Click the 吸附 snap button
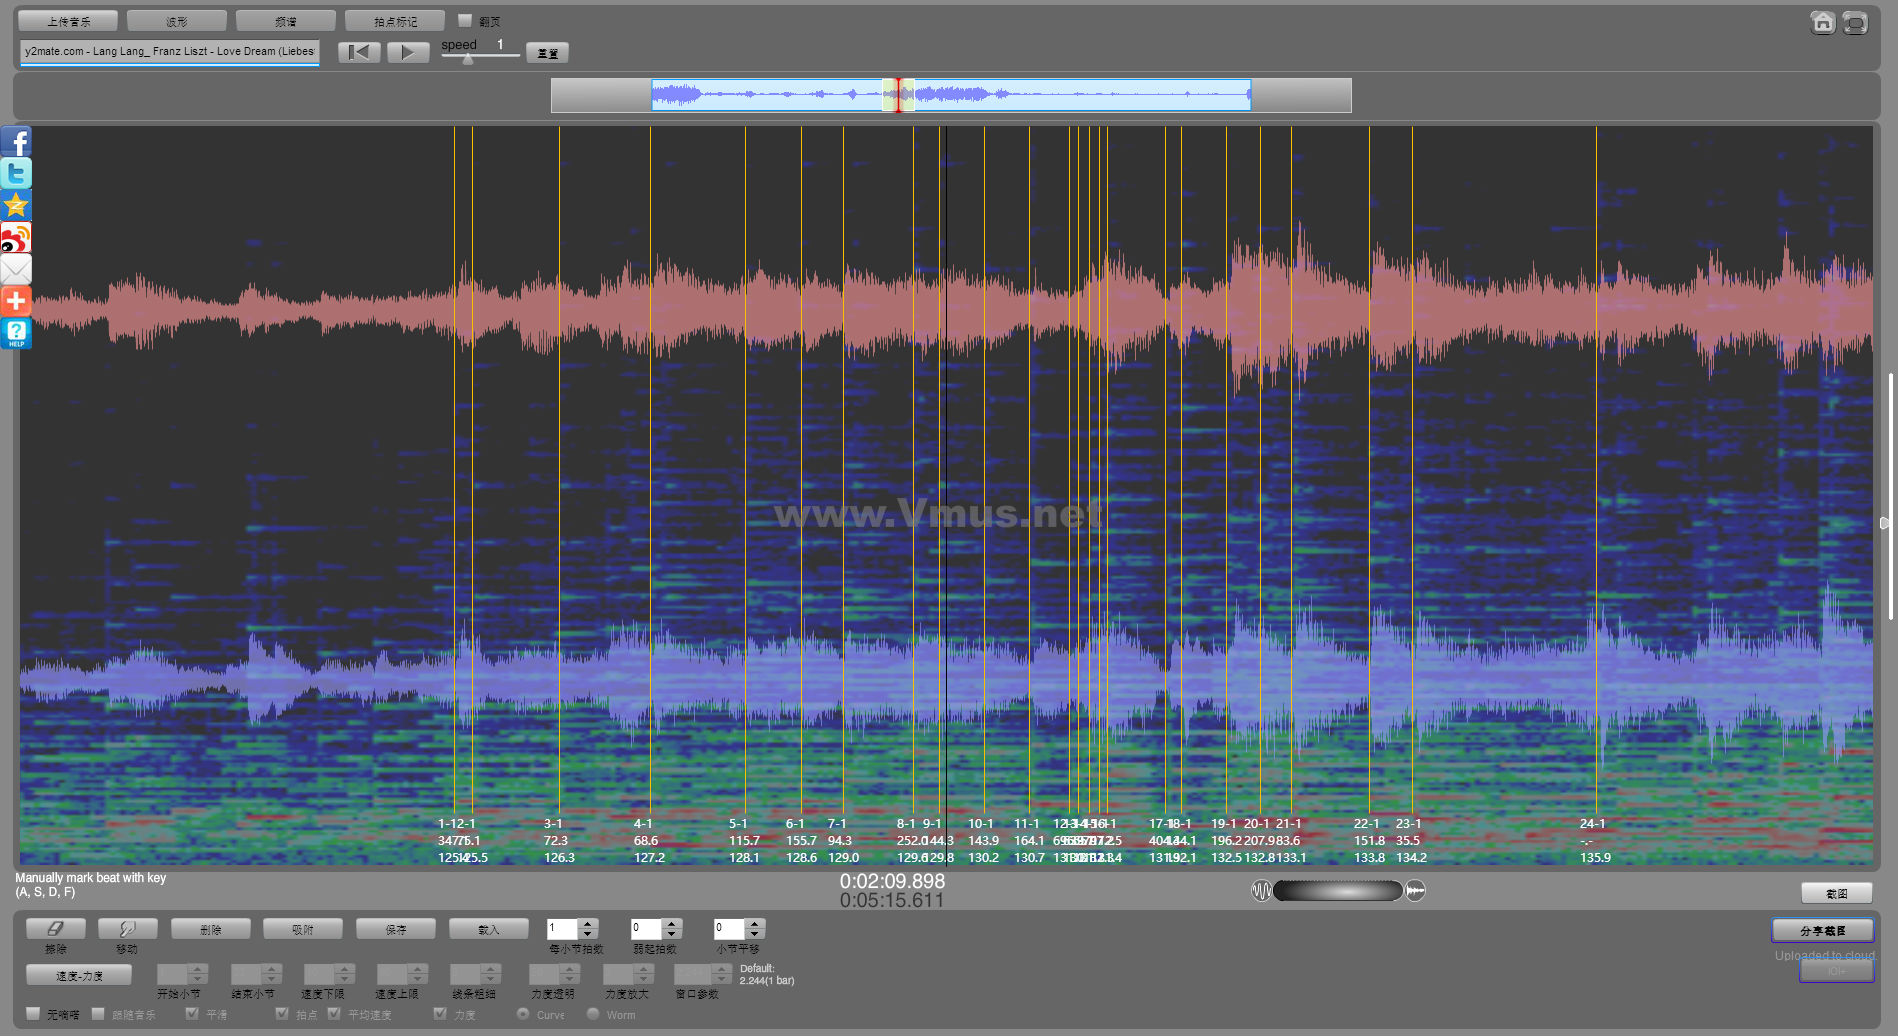This screenshot has height=1036, width=1898. [303, 929]
